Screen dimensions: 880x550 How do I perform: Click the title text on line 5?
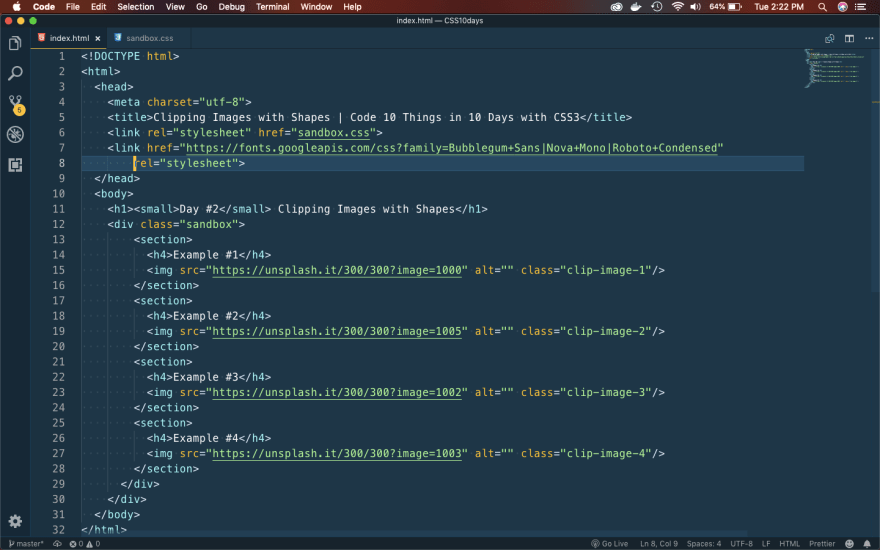pyautogui.click(x=366, y=118)
